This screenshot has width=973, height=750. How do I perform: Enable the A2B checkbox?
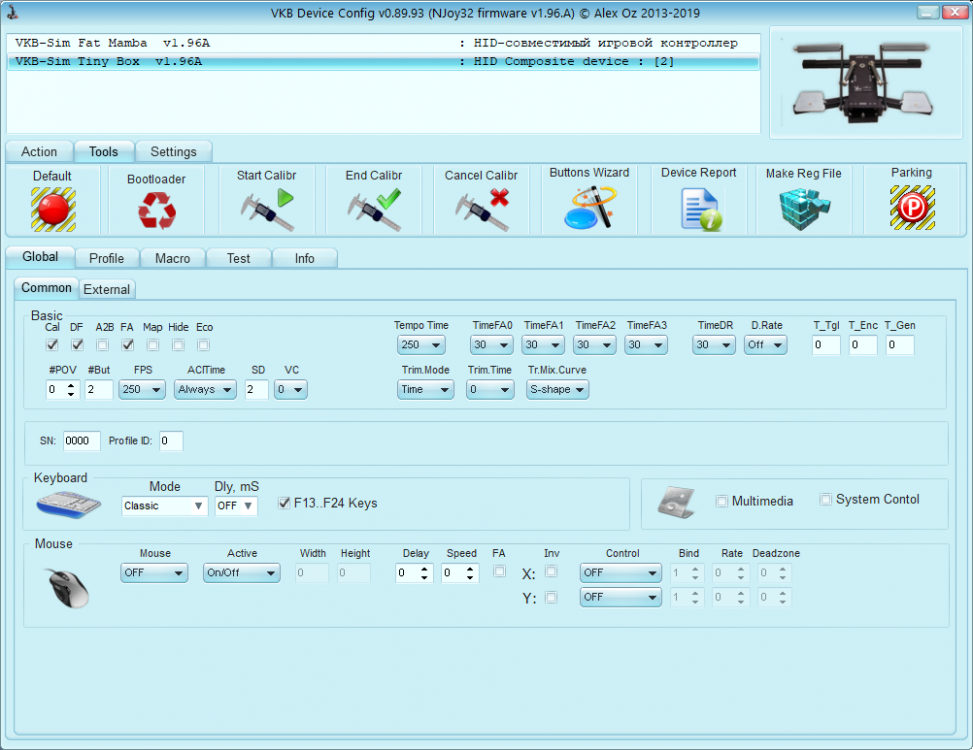[x=103, y=345]
